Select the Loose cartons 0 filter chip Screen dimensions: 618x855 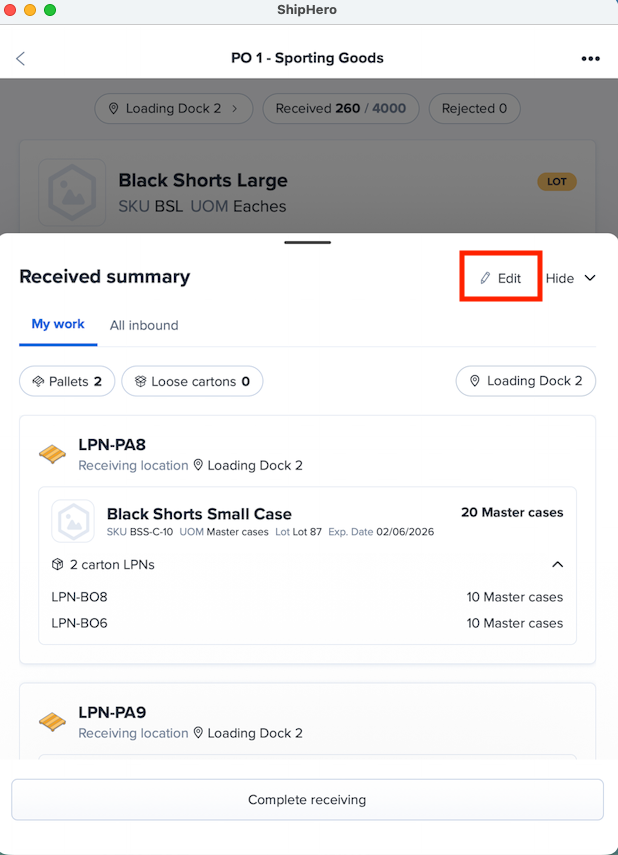[192, 381]
